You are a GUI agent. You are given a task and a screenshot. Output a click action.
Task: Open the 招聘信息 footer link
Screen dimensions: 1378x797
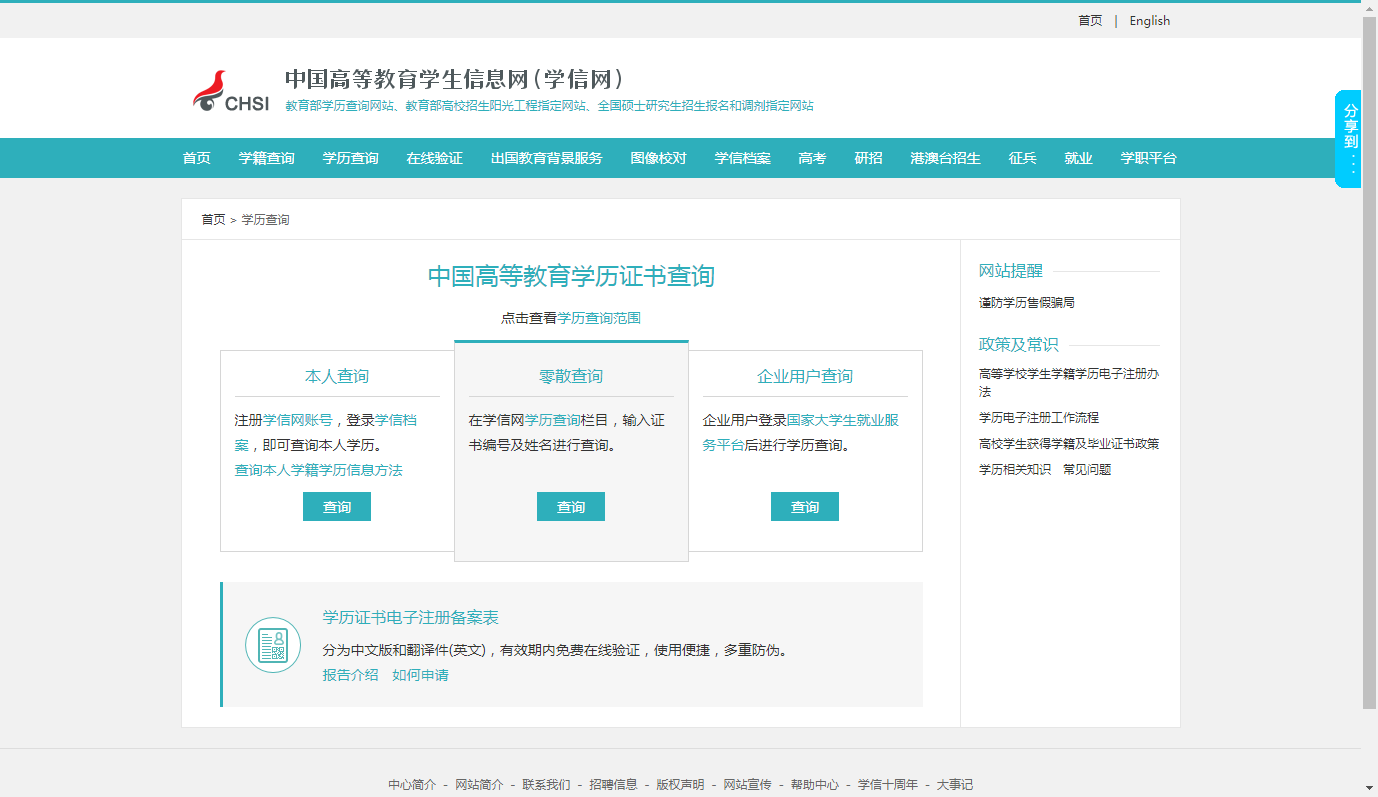click(613, 785)
